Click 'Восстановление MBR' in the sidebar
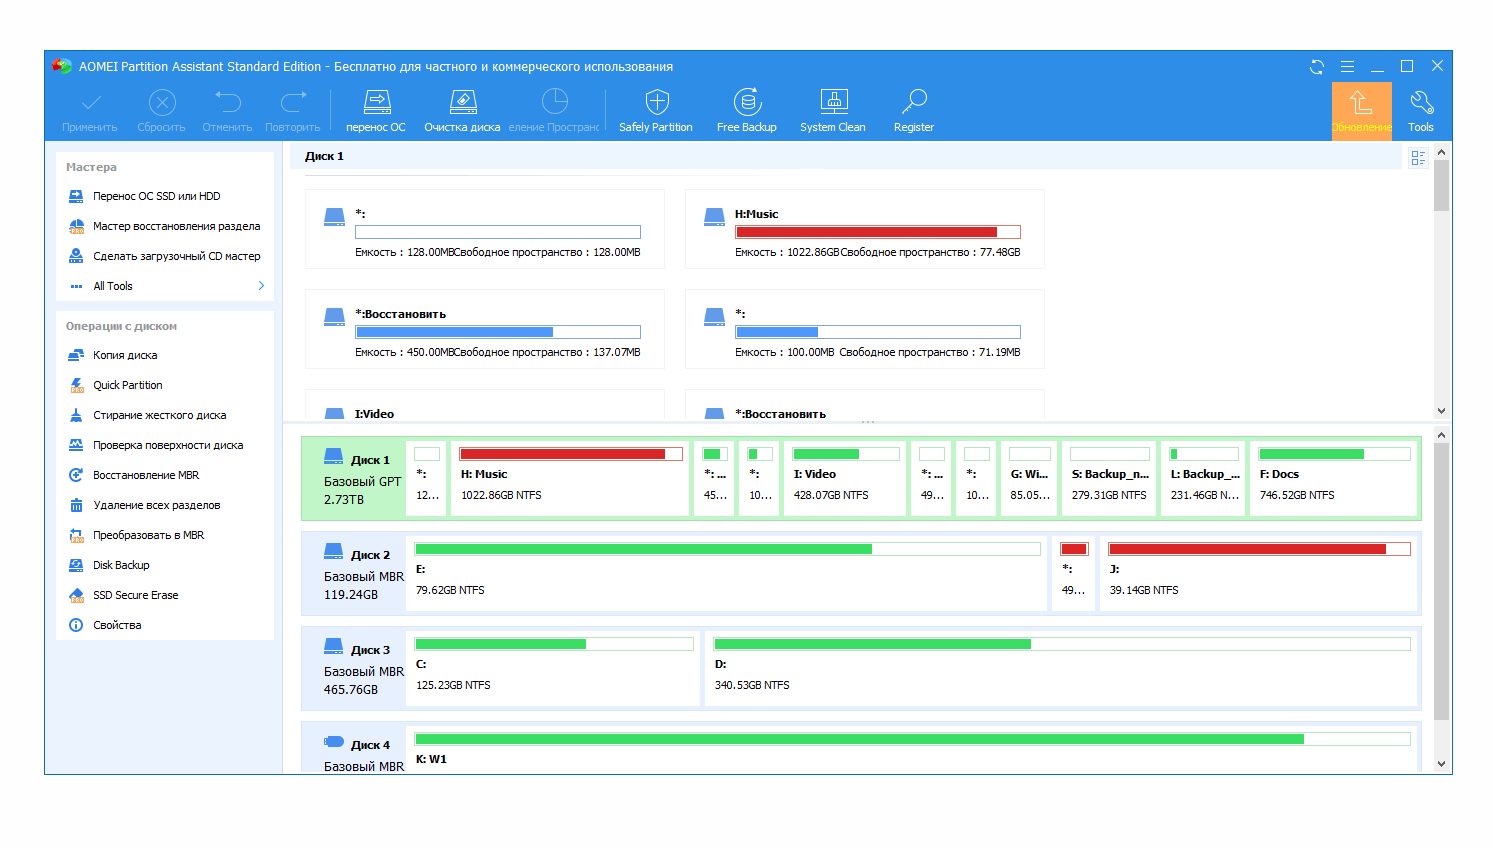The height and width of the screenshot is (848, 1493). (146, 476)
